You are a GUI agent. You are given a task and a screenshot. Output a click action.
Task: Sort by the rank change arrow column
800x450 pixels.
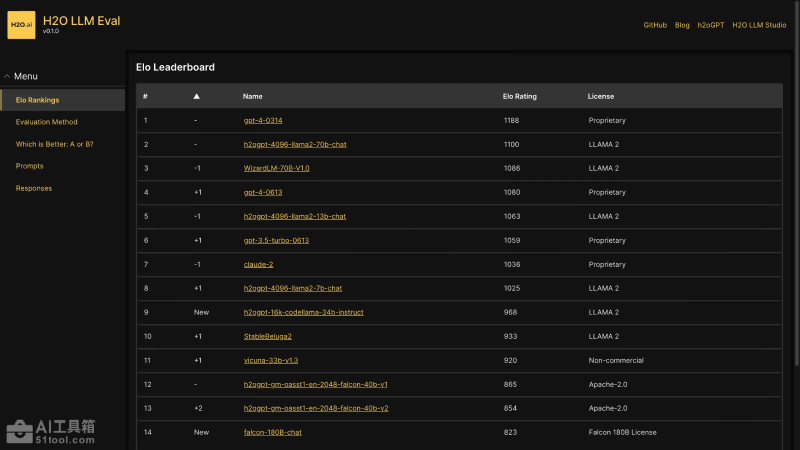tap(197, 96)
